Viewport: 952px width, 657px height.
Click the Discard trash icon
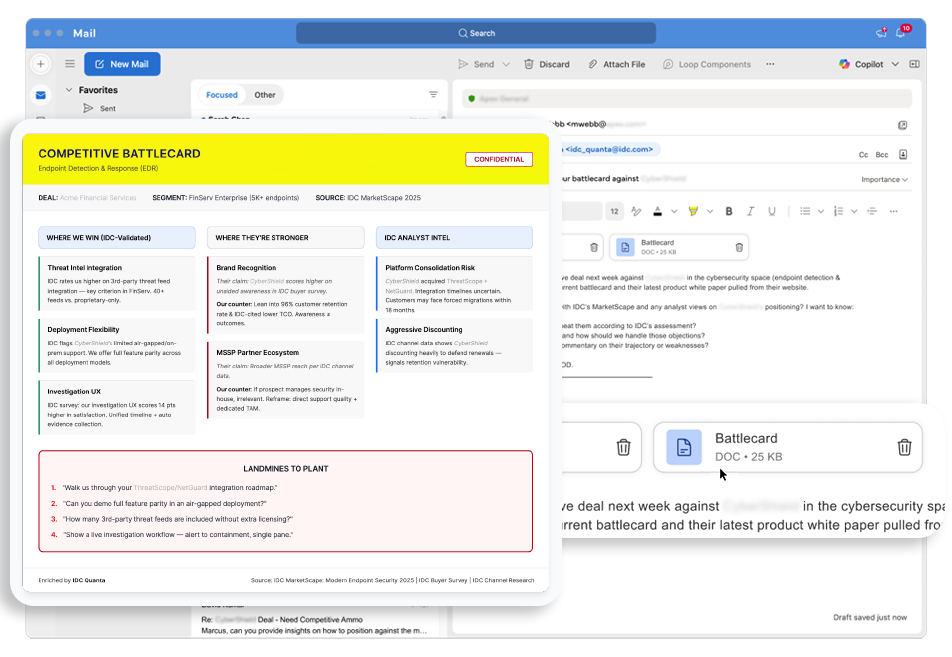(529, 64)
